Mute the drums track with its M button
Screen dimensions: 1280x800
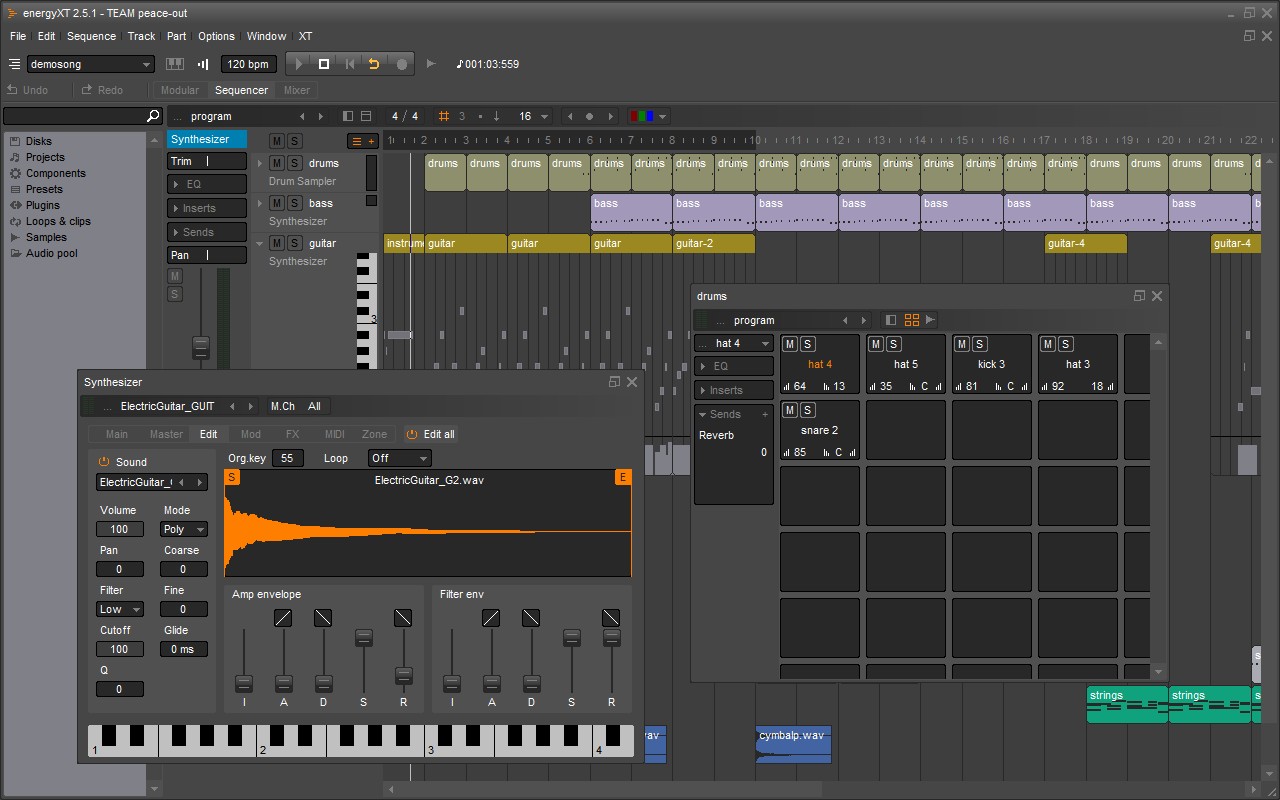point(277,164)
